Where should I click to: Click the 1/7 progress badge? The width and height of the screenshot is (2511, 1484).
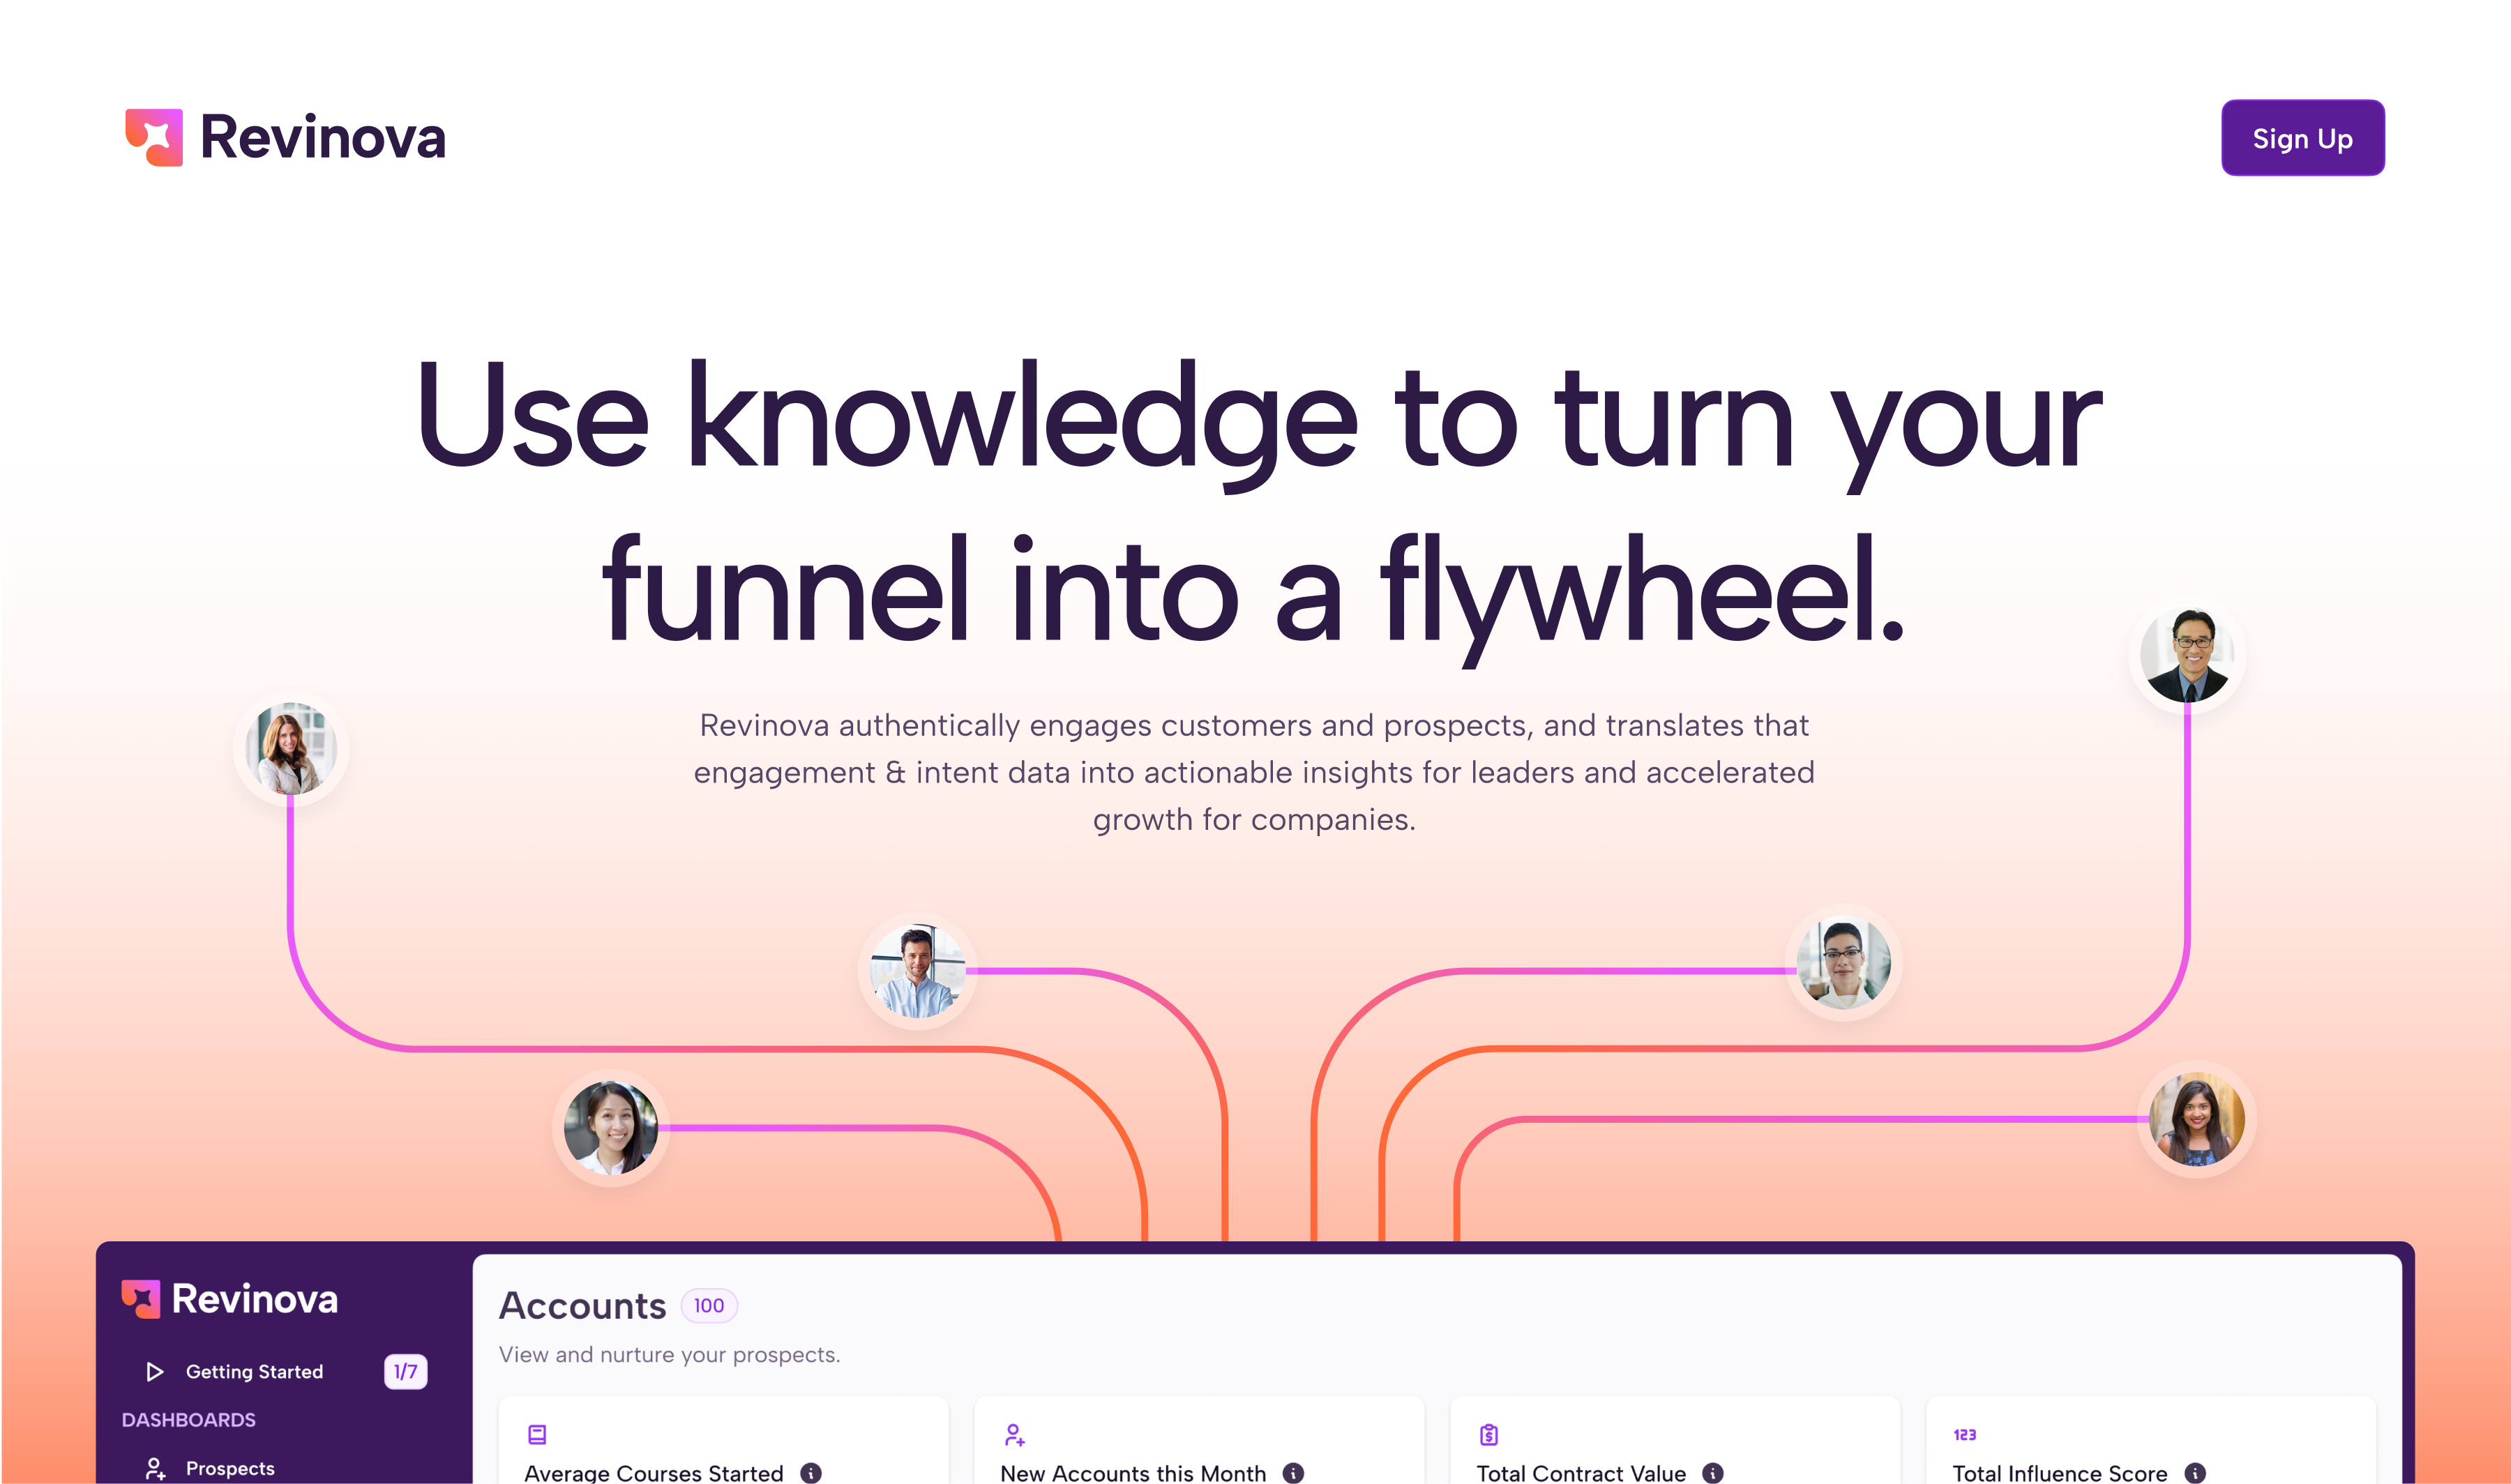(405, 1371)
